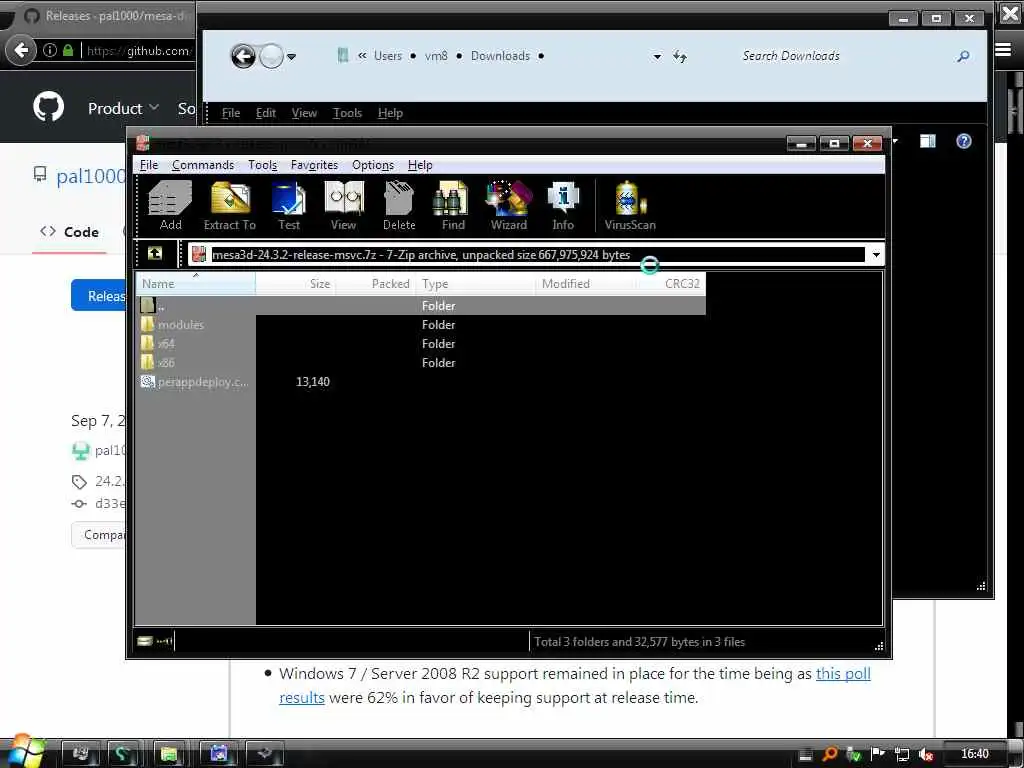Viewport: 1024px width, 768px height.
Task: Open Explorer recent locations dropdown arrow
Action: pos(291,57)
